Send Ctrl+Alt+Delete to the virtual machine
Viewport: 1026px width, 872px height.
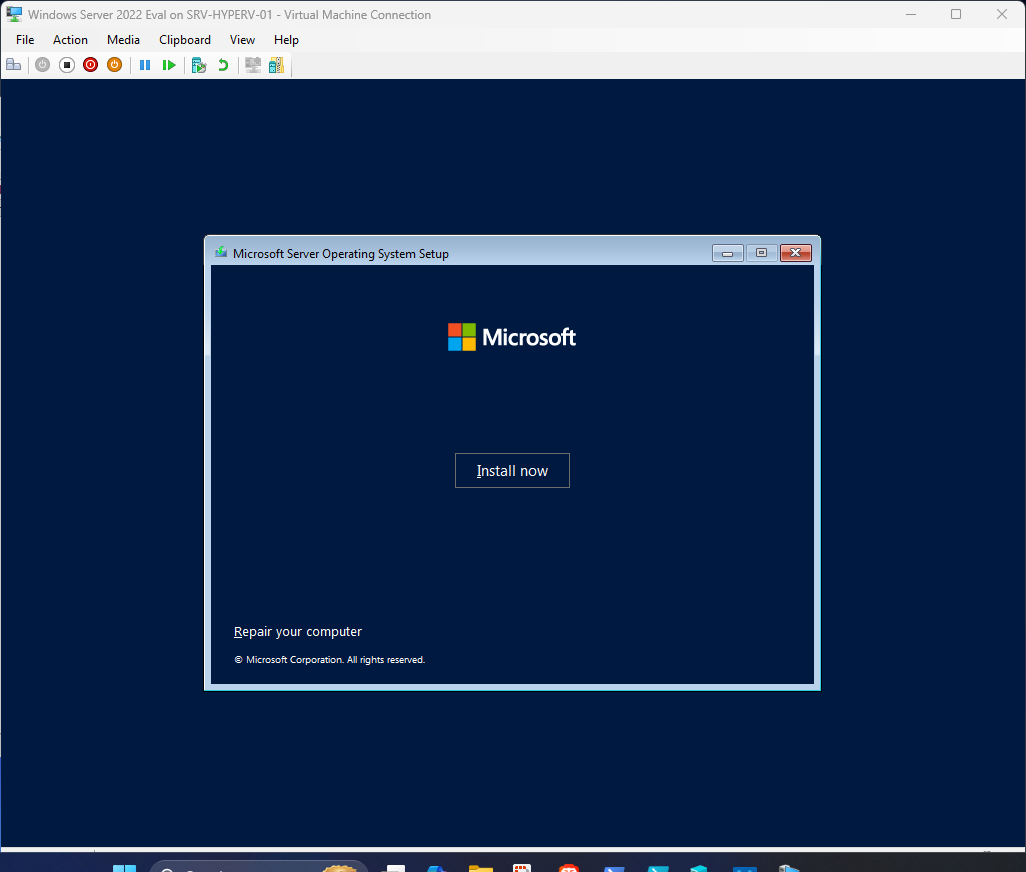coord(14,64)
